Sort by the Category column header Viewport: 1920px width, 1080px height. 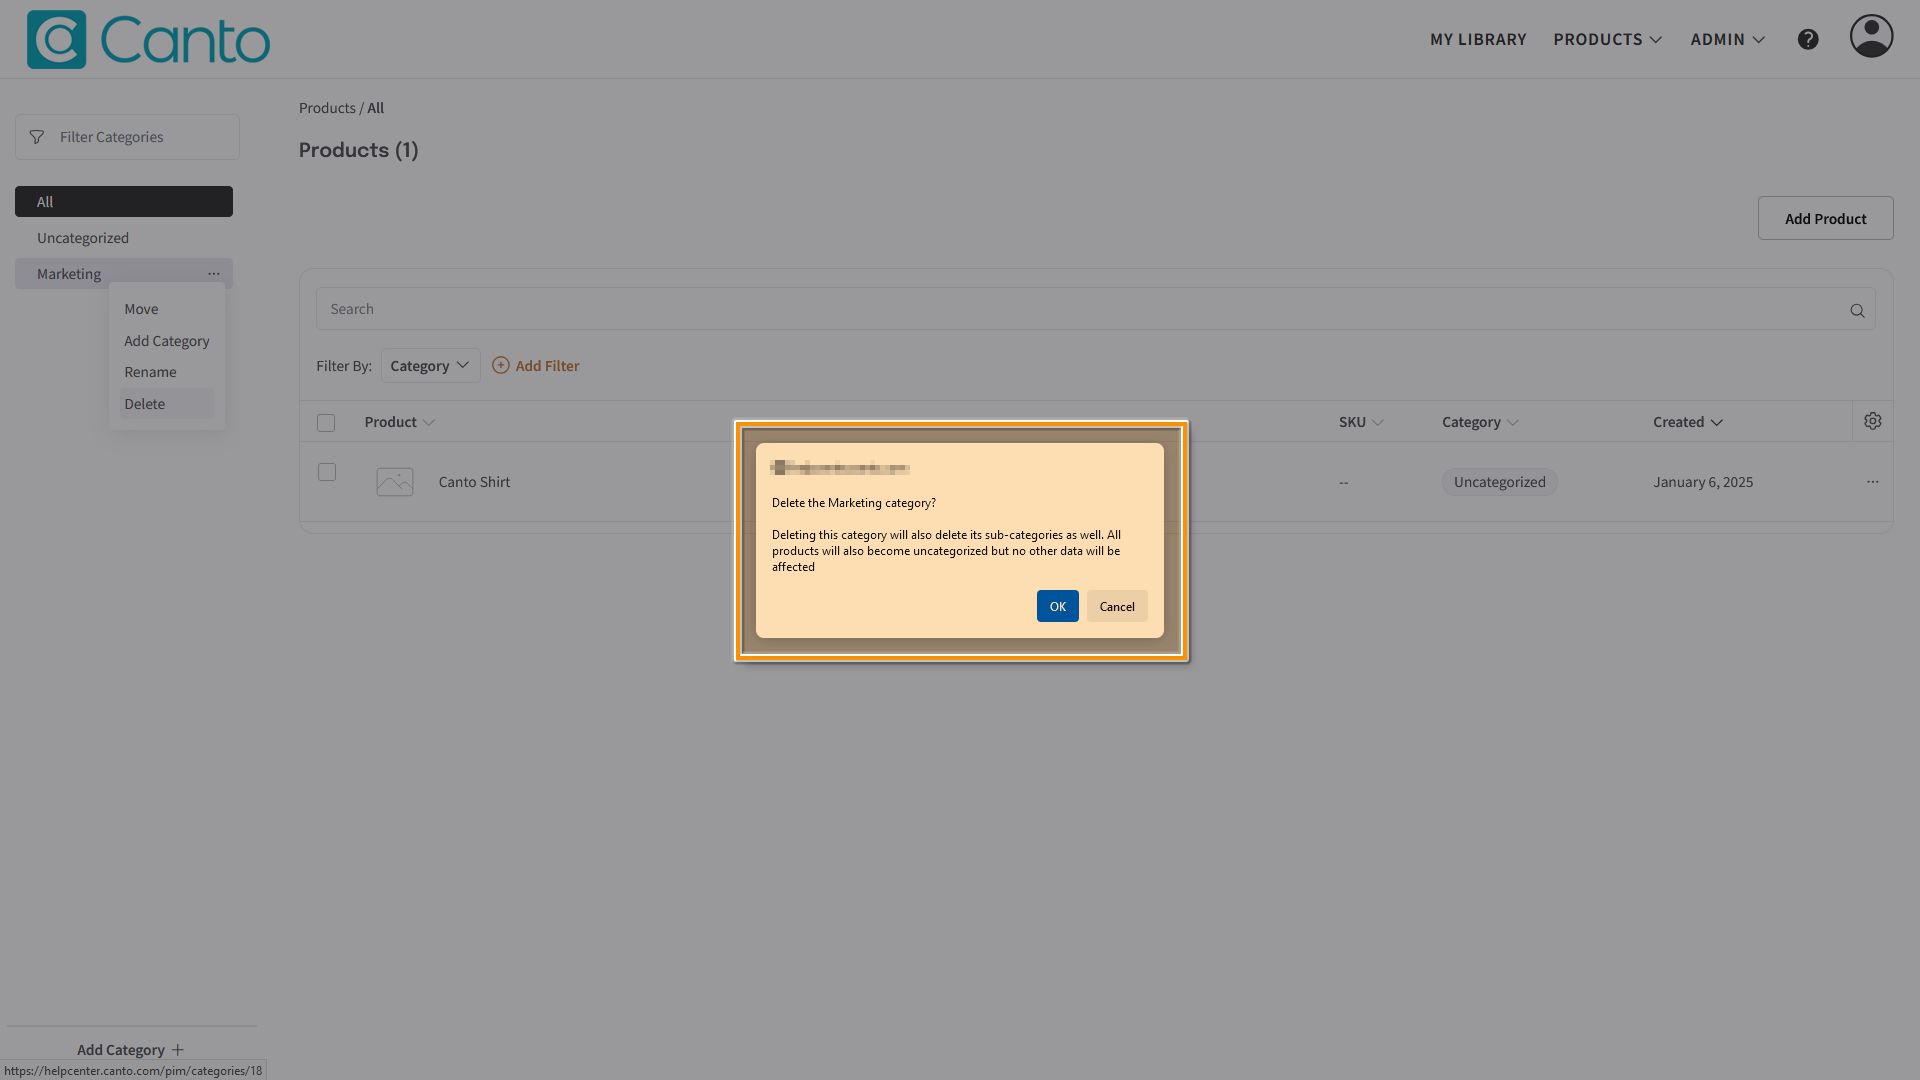(x=1480, y=422)
